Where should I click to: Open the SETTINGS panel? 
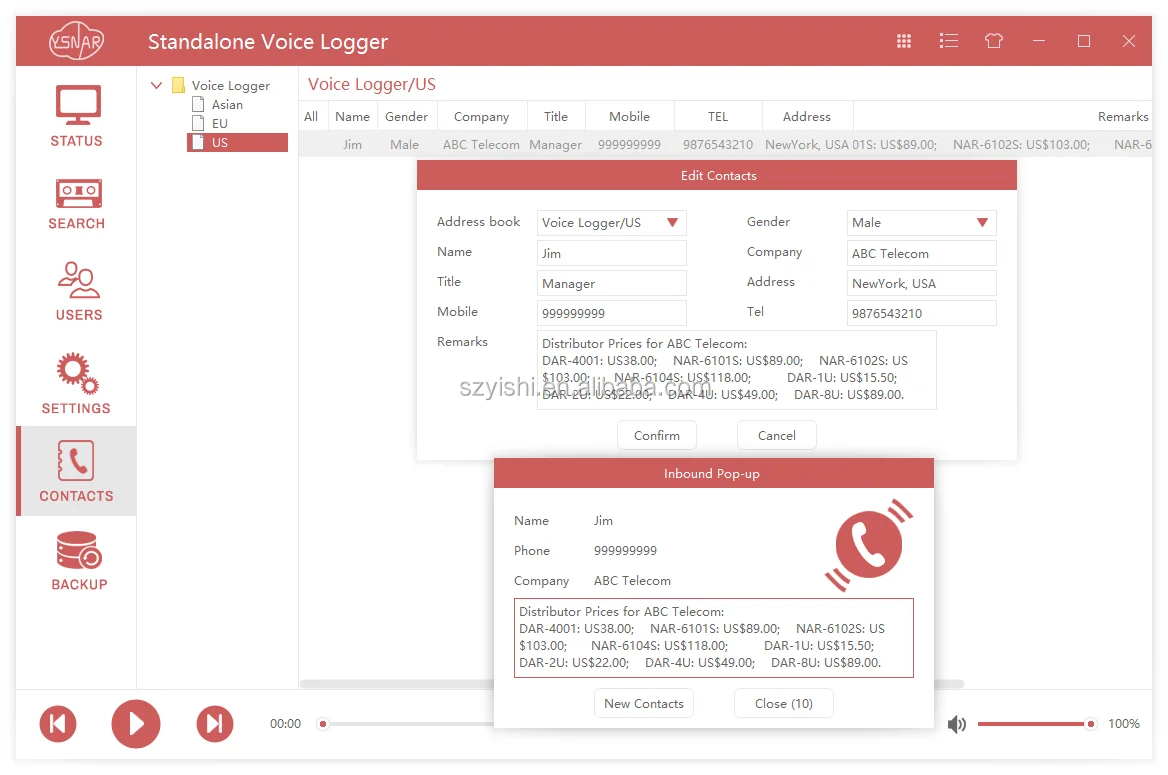76,382
